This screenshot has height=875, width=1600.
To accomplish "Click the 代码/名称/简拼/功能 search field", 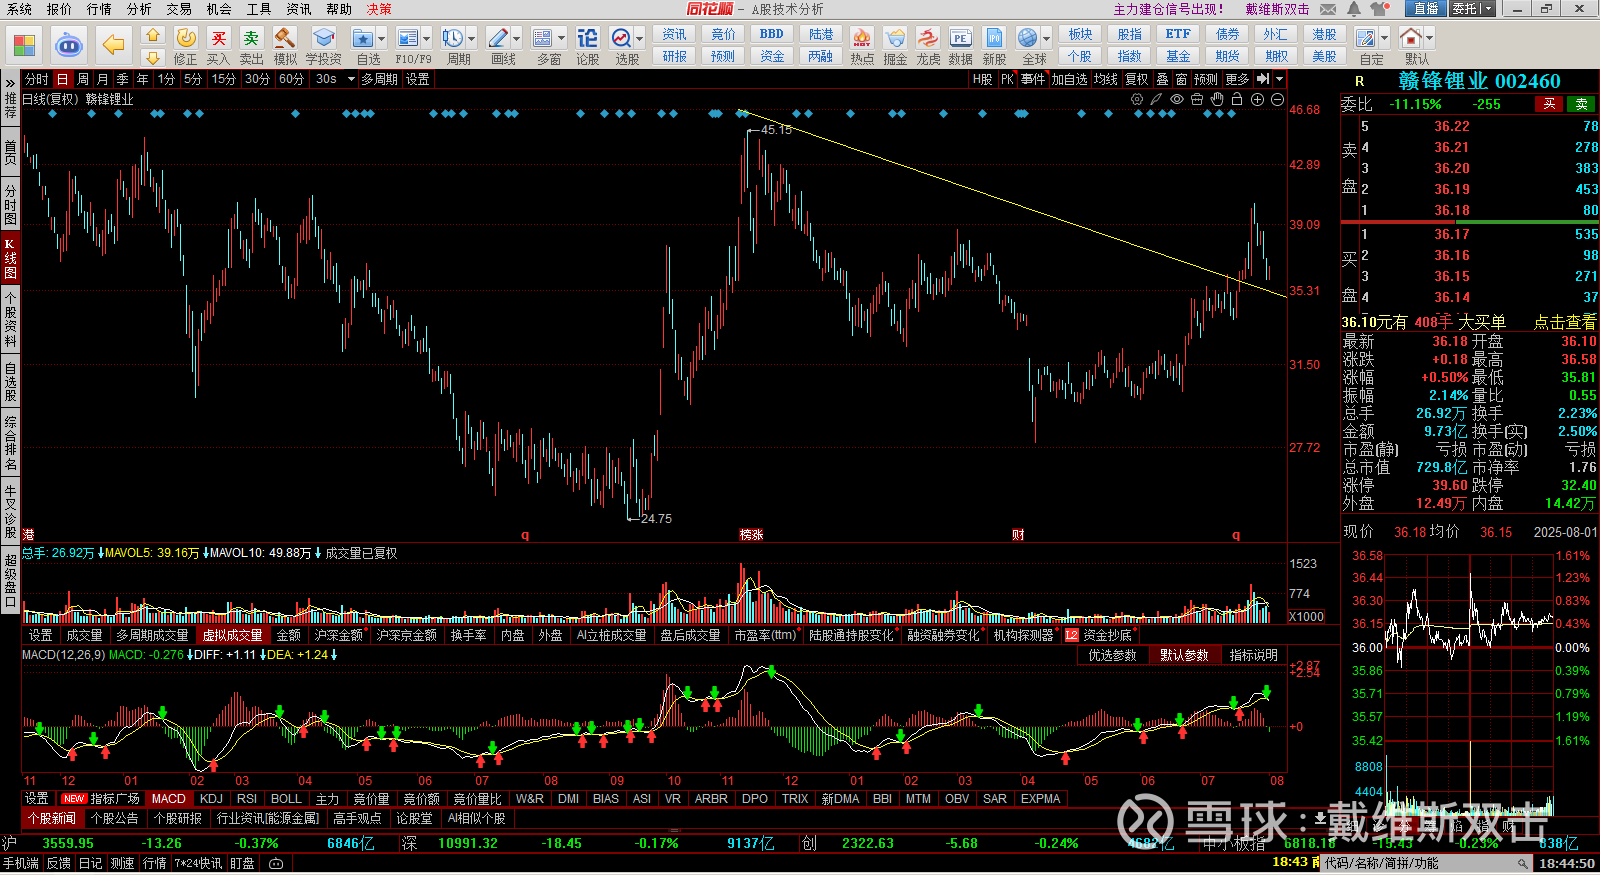I will [1425, 863].
